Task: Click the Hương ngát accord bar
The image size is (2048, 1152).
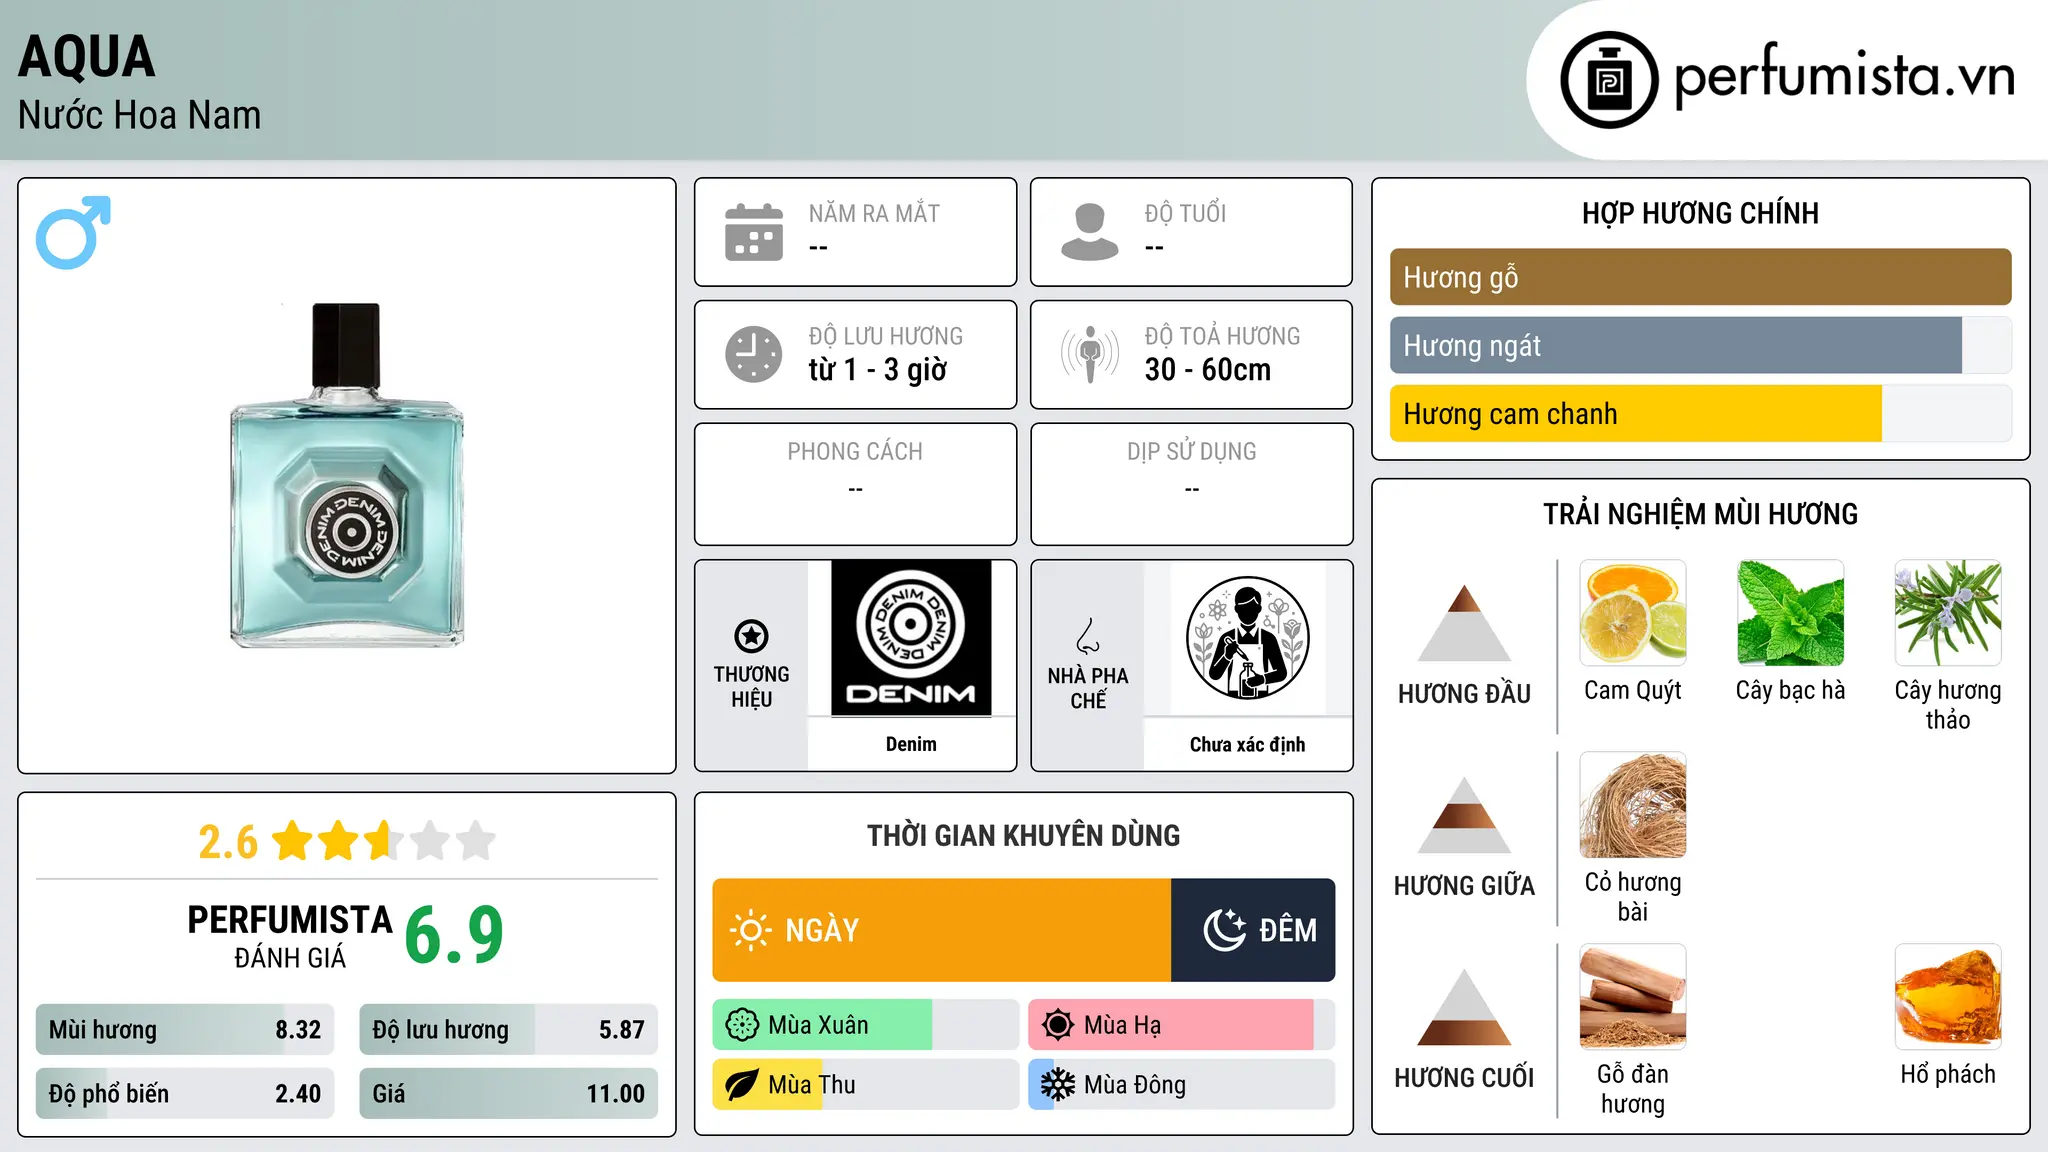Action: point(1701,345)
